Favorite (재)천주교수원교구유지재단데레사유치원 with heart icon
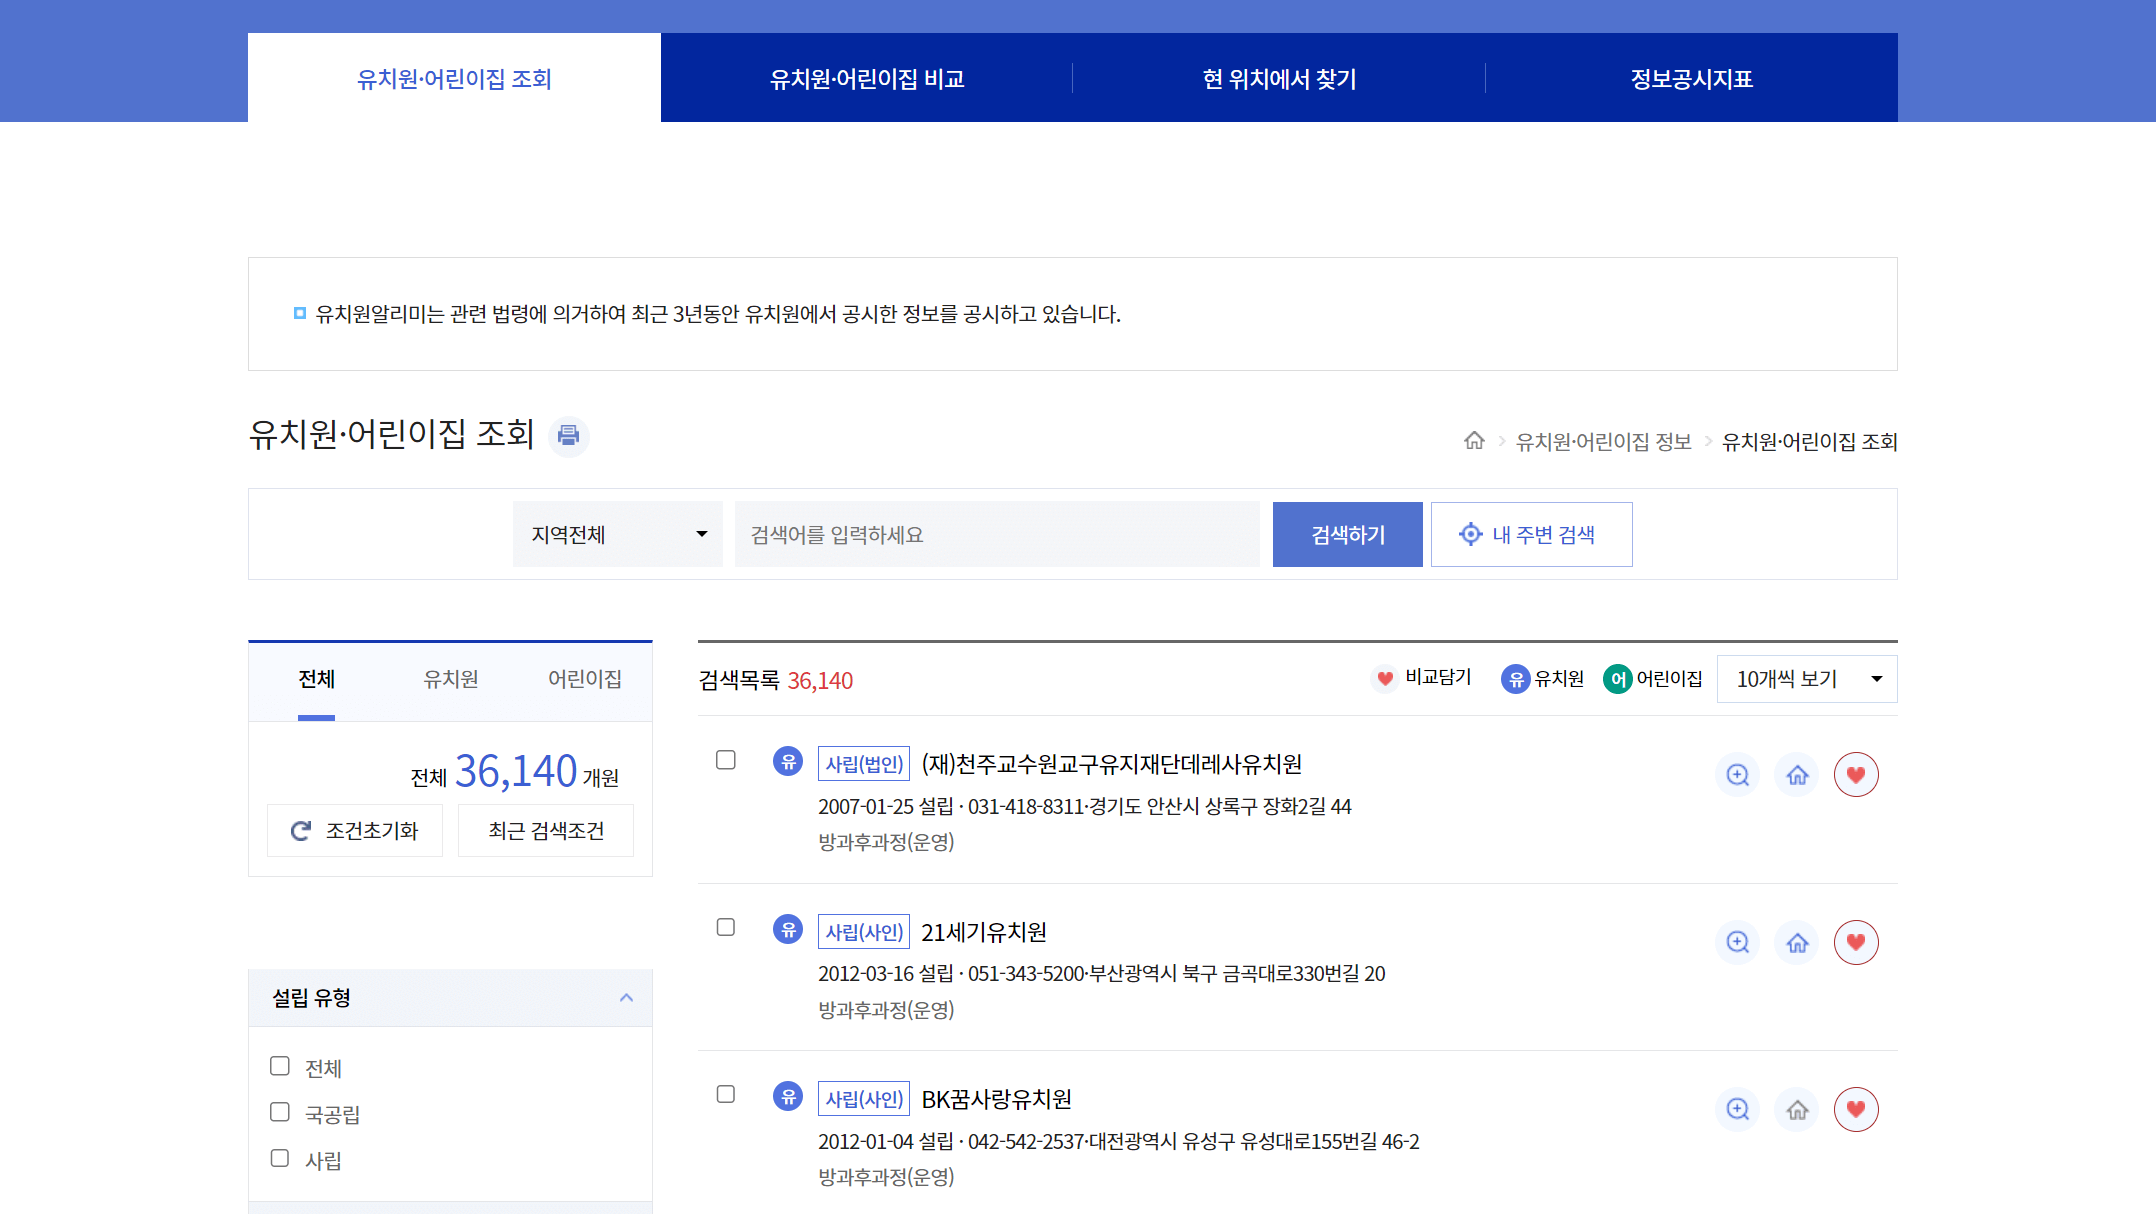Image resolution: width=2156 pixels, height=1214 pixels. [1856, 773]
